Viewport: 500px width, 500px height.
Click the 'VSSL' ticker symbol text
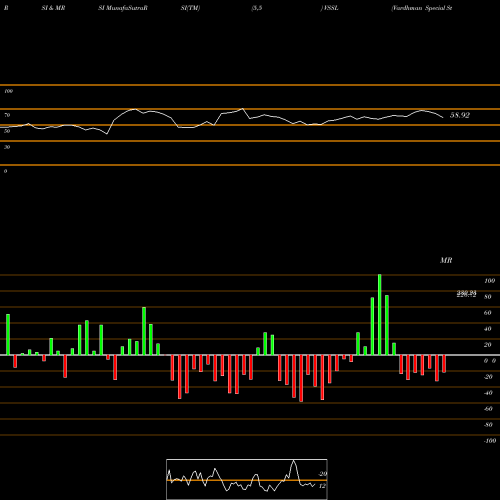point(331,8)
